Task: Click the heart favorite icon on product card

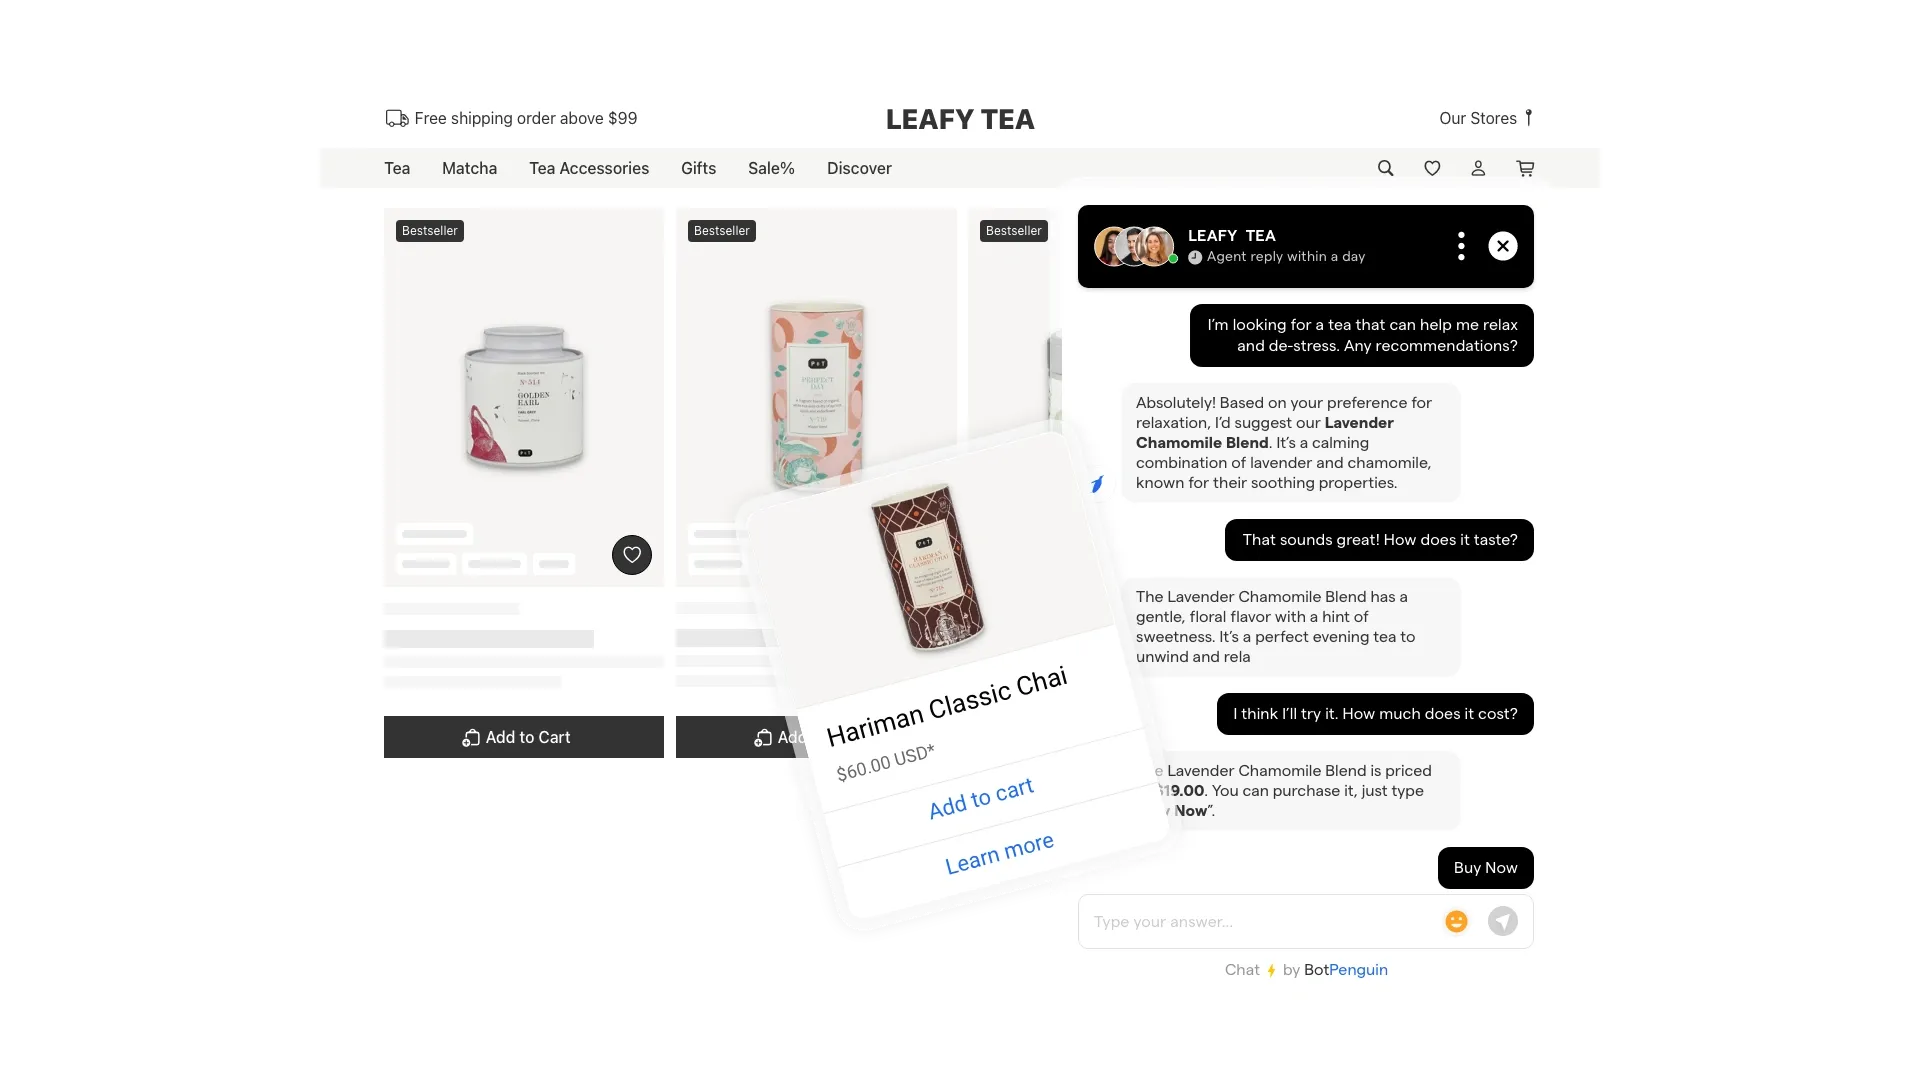Action: click(x=630, y=554)
